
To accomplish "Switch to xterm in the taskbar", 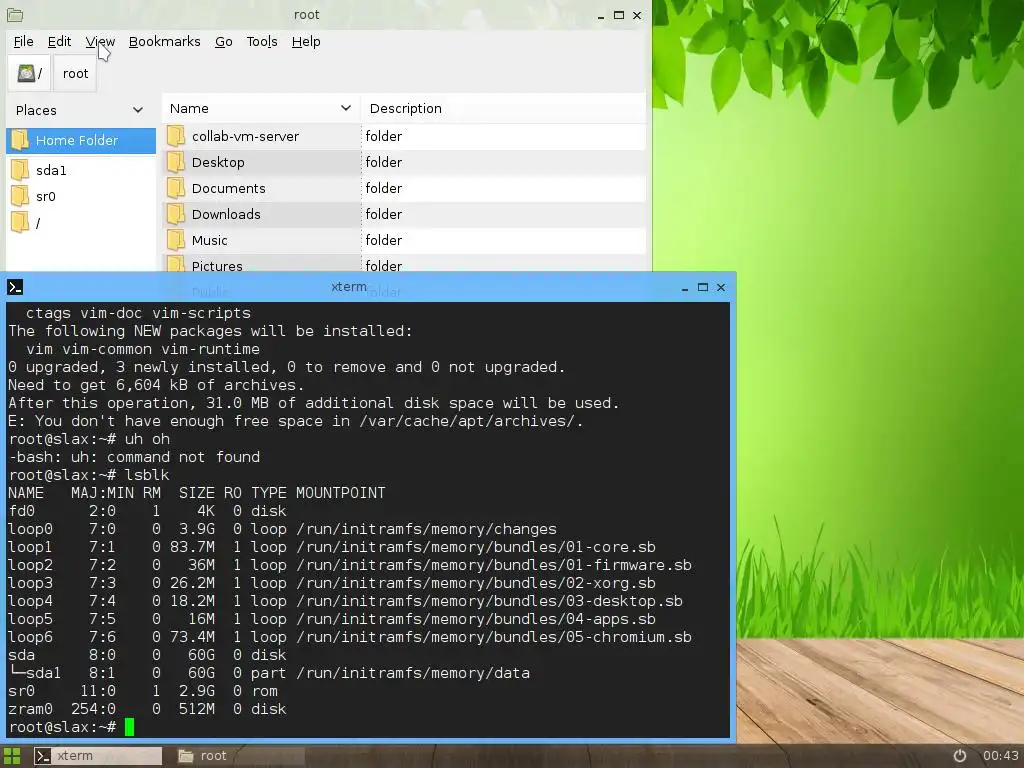I will point(98,756).
